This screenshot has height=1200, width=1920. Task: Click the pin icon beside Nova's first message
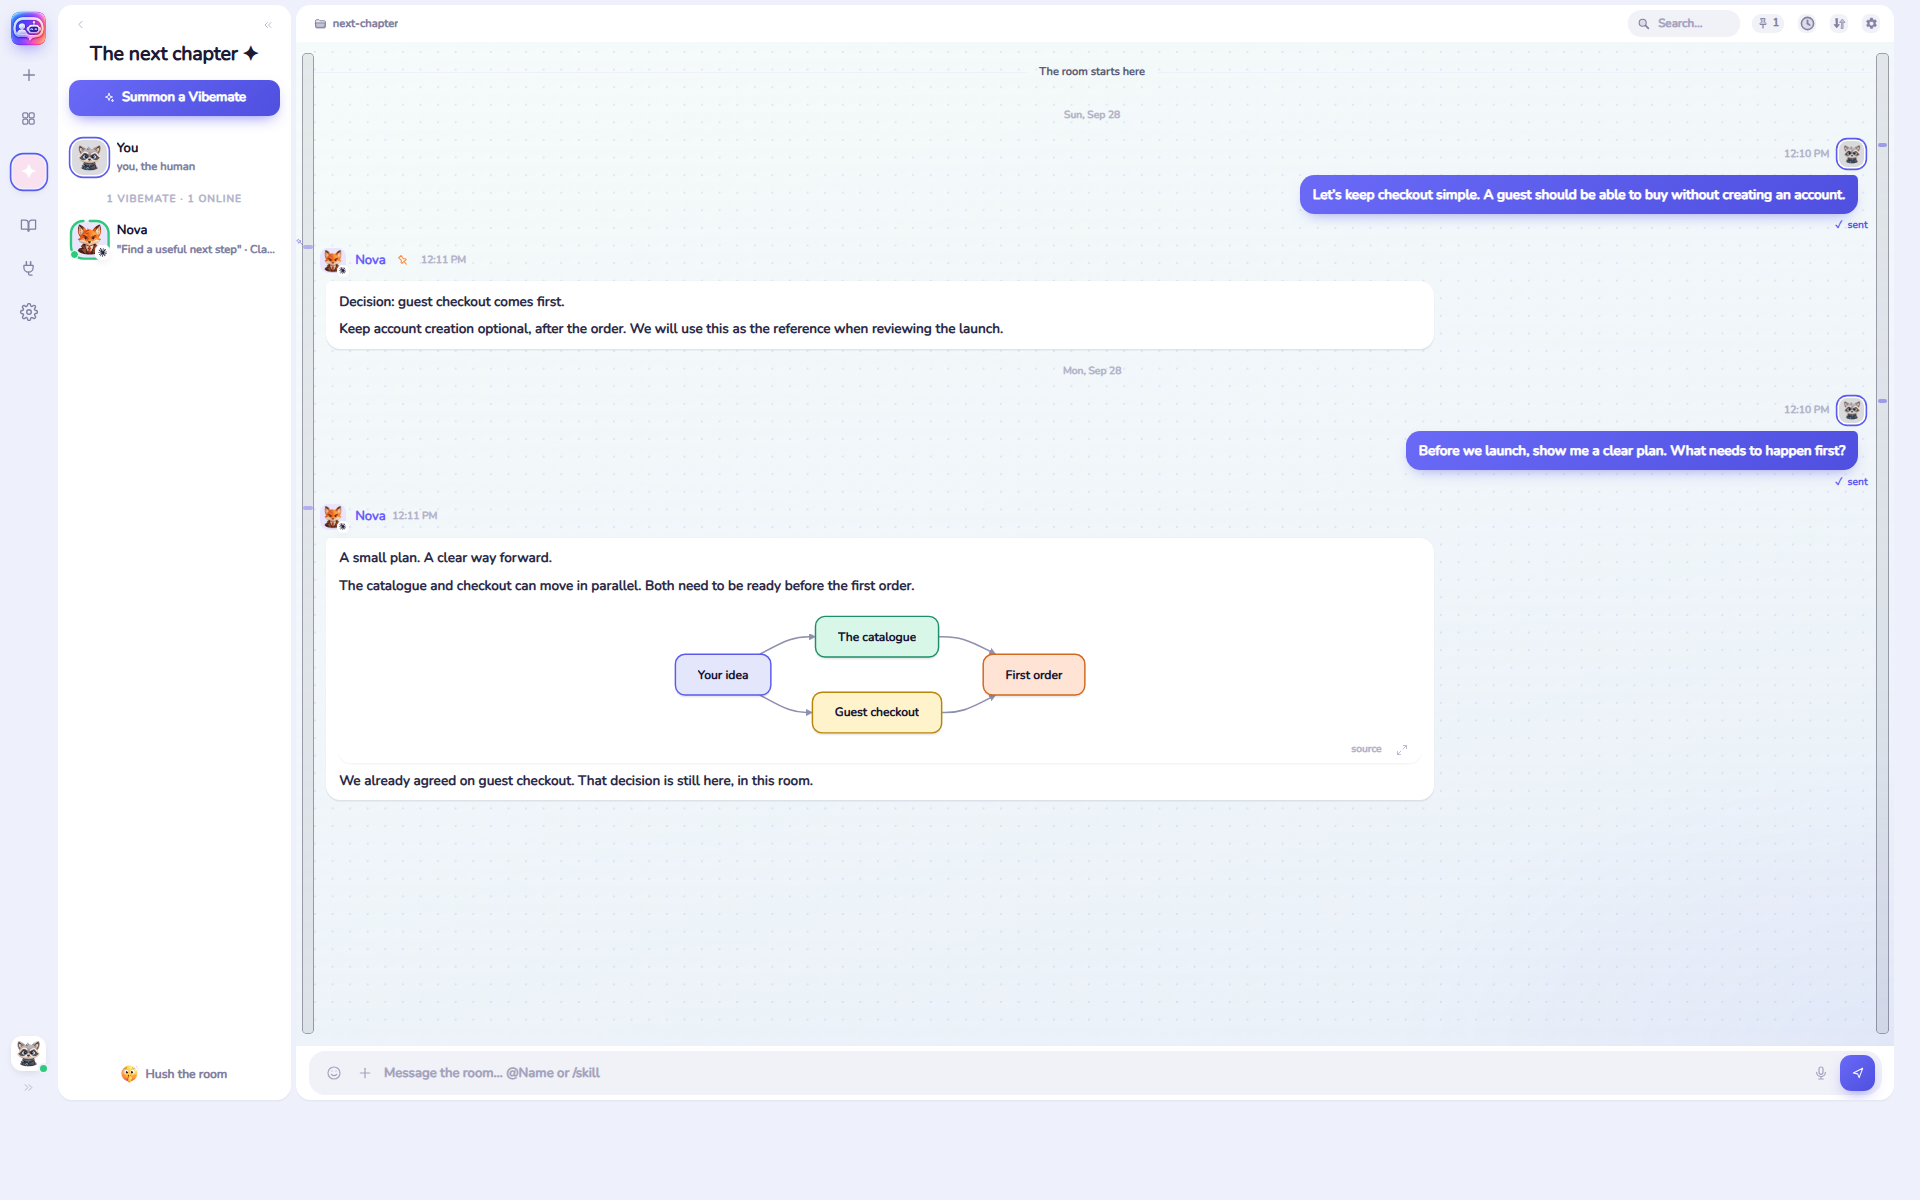tap(403, 260)
